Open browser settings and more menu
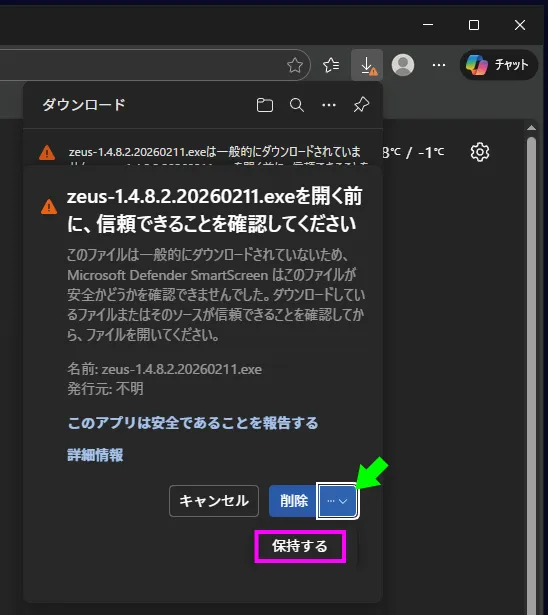Screen dimensions: 548x615 click(x=439, y=65)
